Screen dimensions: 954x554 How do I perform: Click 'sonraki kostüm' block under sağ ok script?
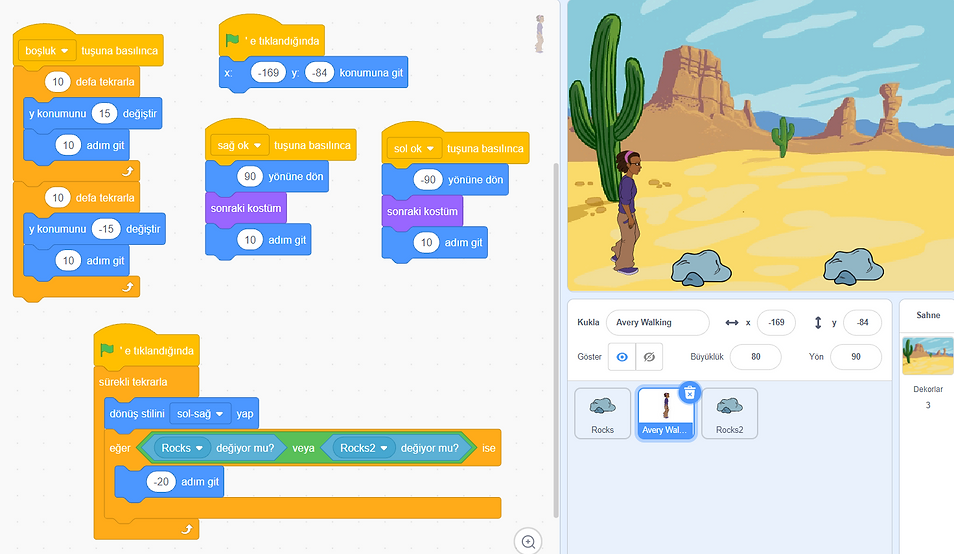(x=246, y=208)
